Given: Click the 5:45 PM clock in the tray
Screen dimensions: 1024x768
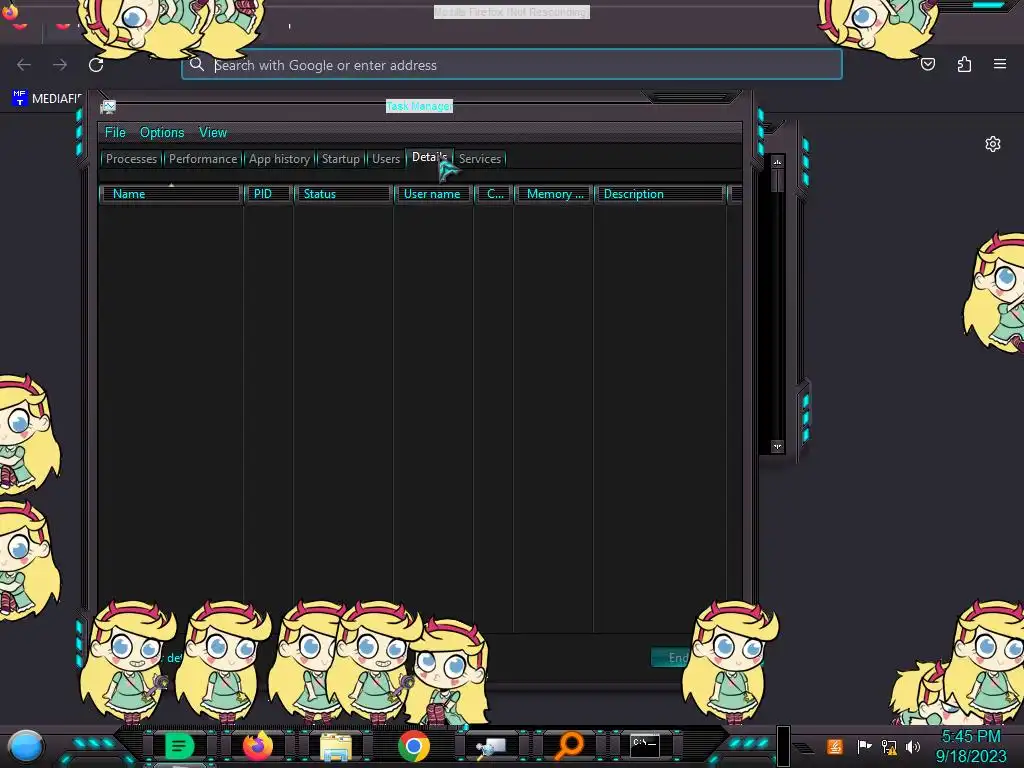Looking at the screenshot, I should click(x=971, y=737).
